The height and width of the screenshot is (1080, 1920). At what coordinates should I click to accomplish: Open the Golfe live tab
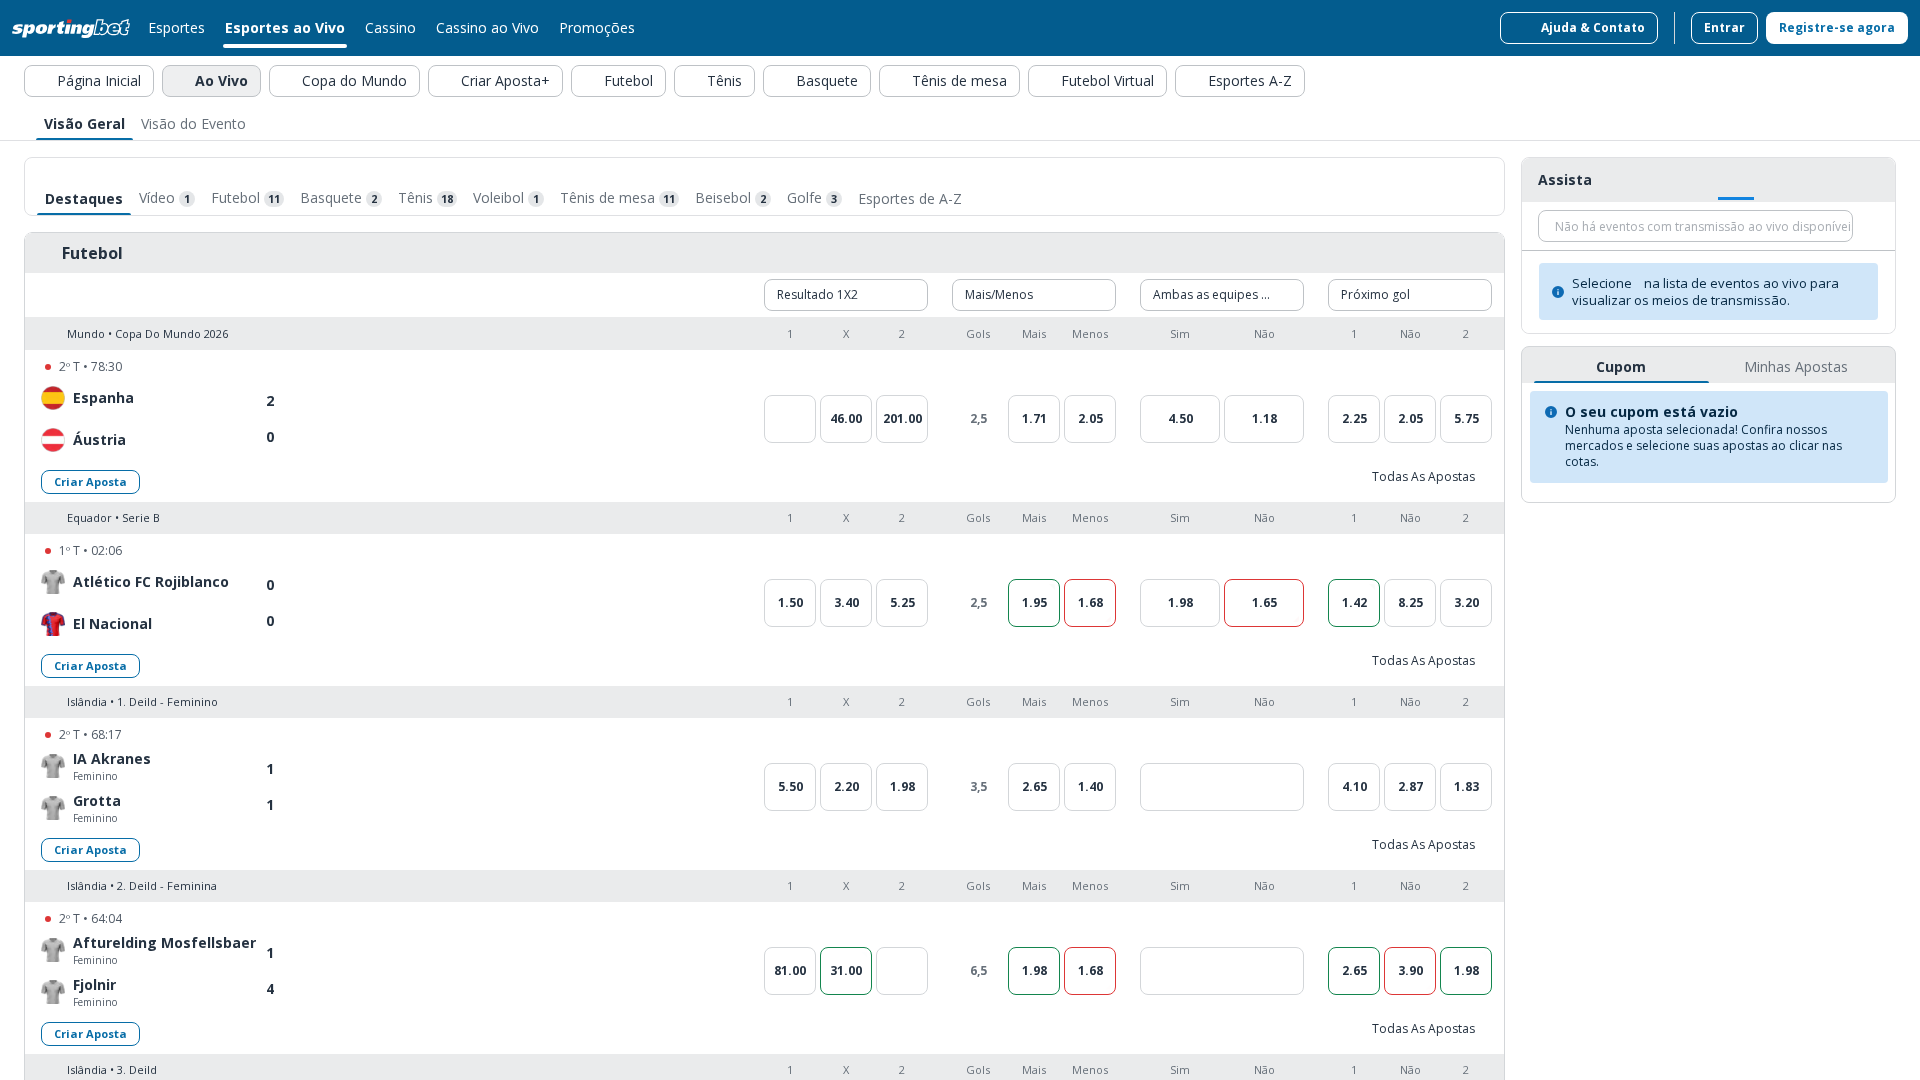(x=814, y=198)
